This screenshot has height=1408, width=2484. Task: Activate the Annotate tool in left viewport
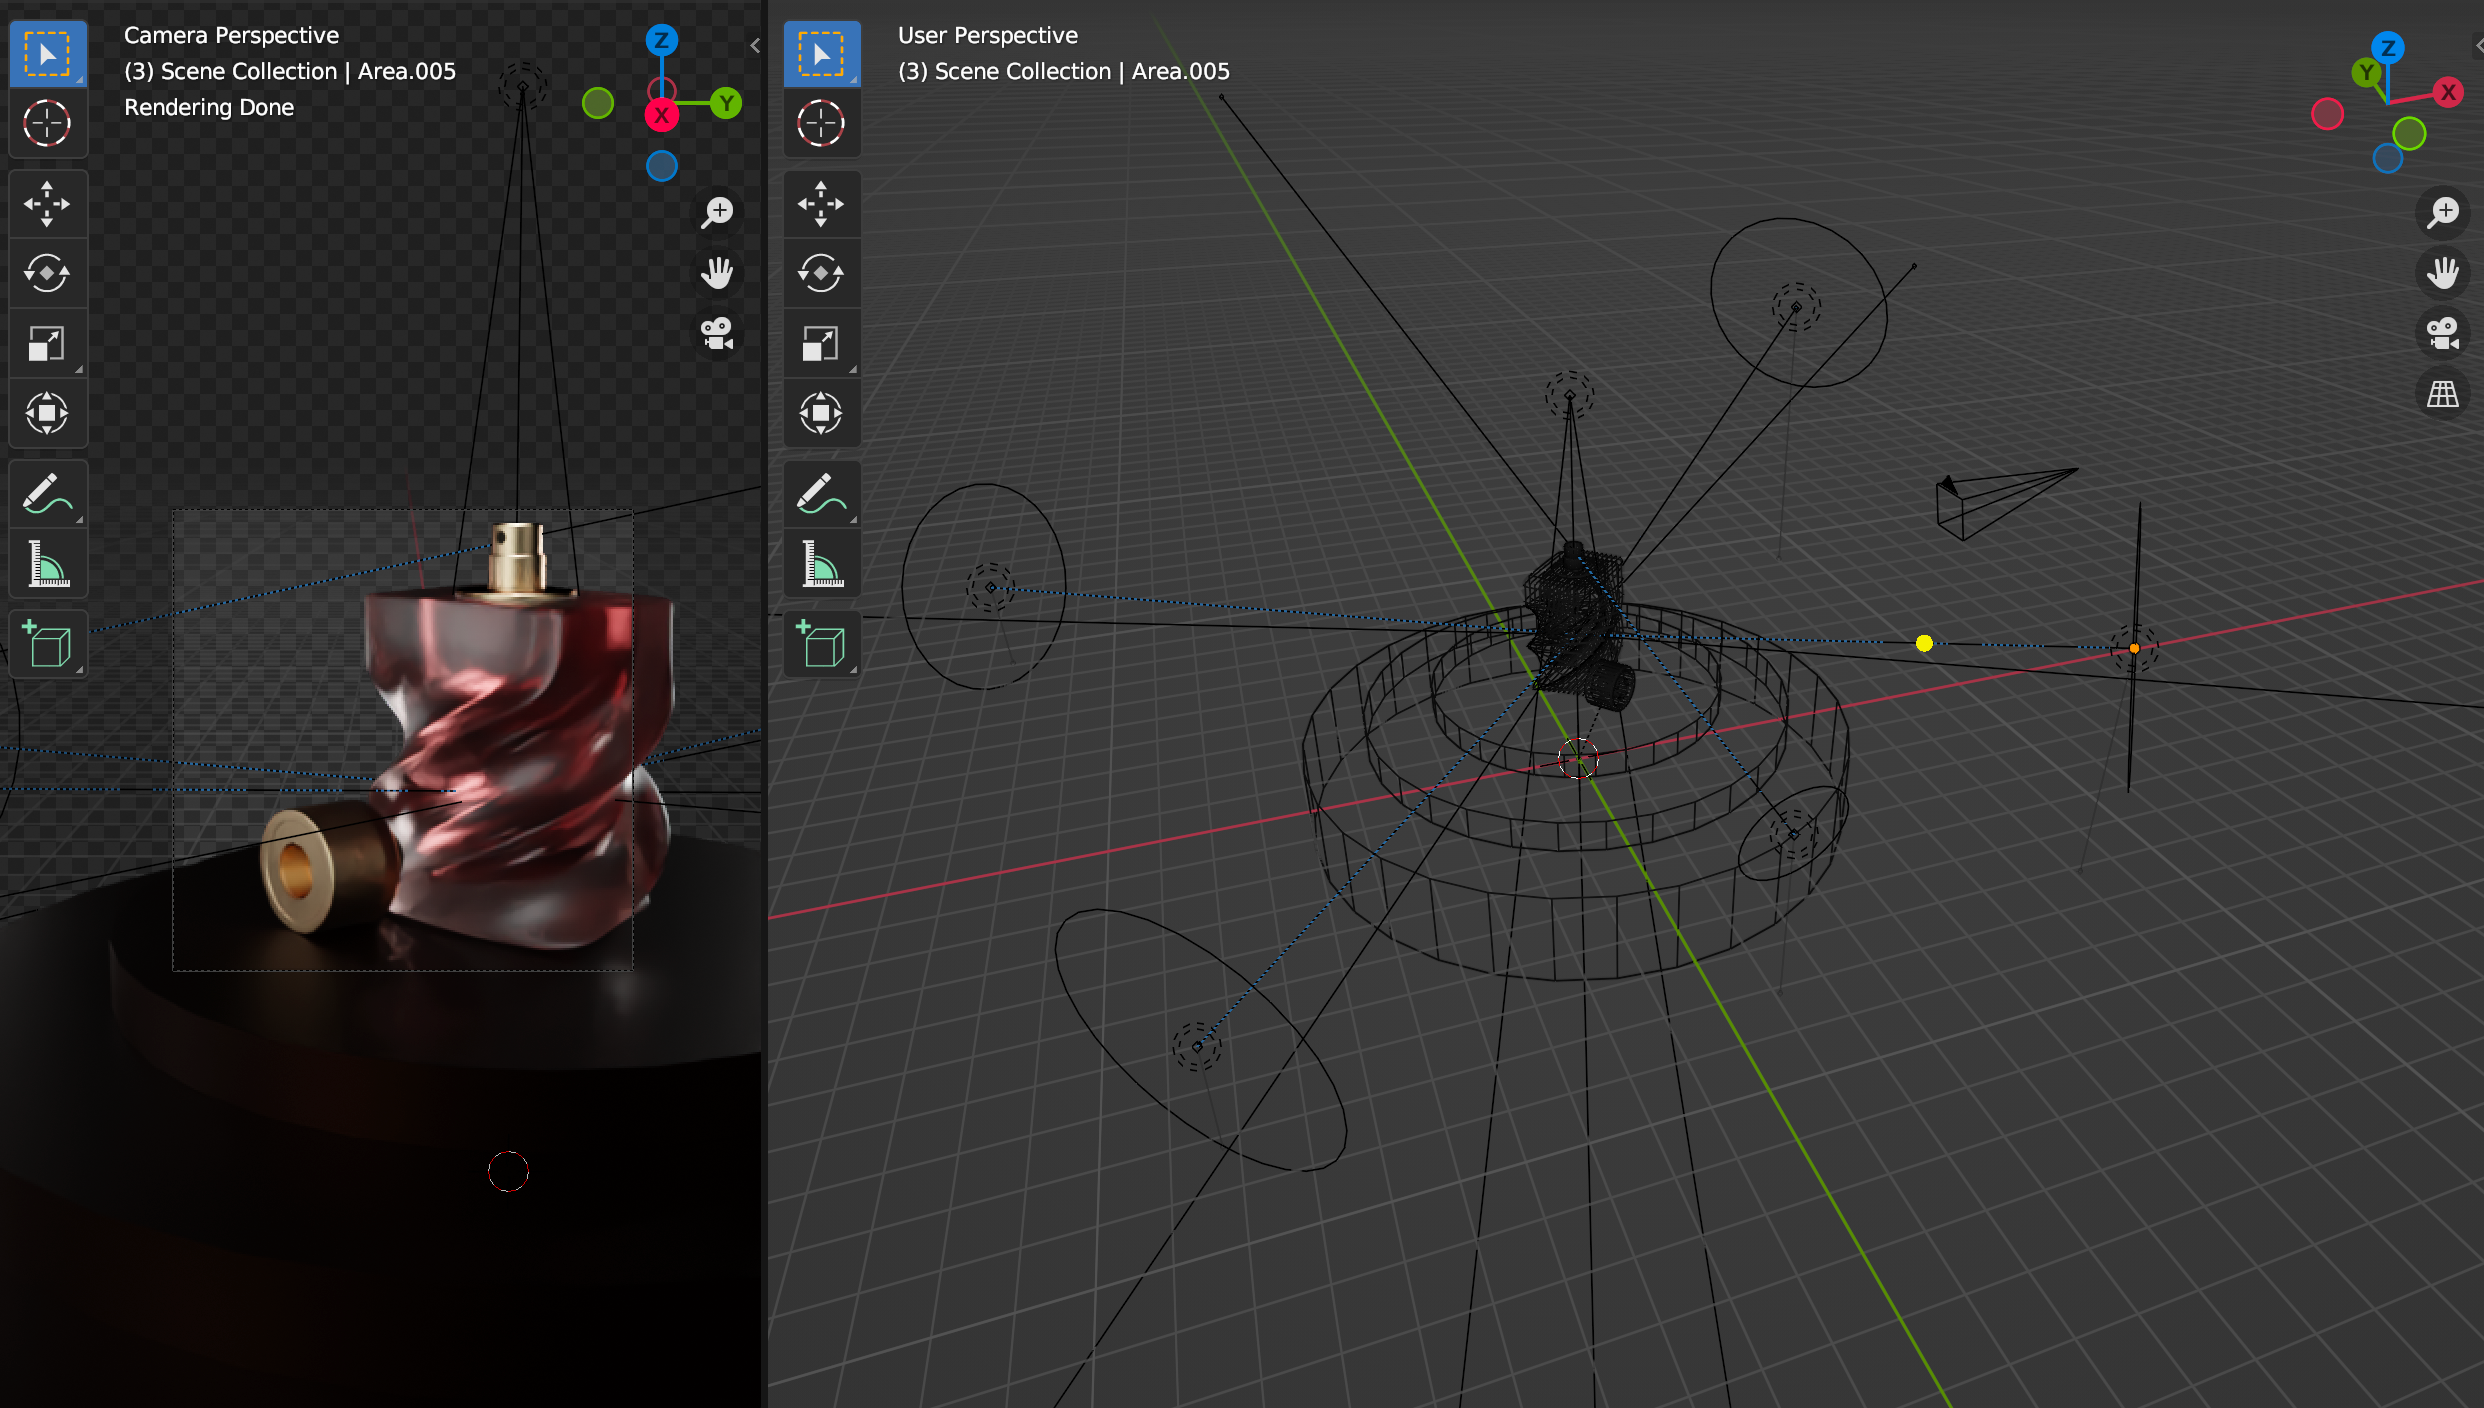click(47, 494)
